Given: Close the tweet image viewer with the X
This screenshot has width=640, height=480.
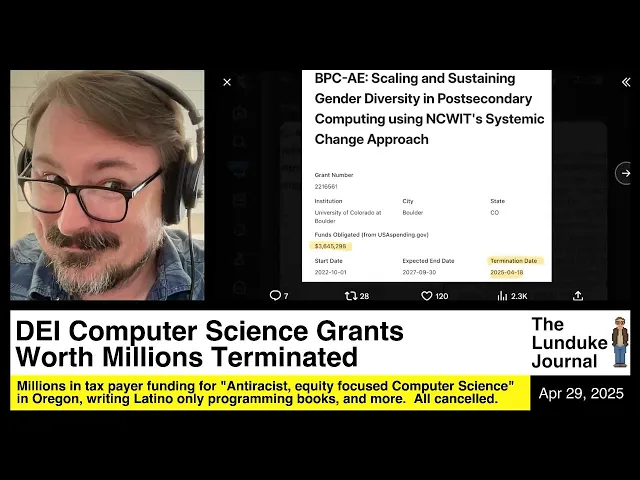Looking at the screenshot, I should 227,82.
